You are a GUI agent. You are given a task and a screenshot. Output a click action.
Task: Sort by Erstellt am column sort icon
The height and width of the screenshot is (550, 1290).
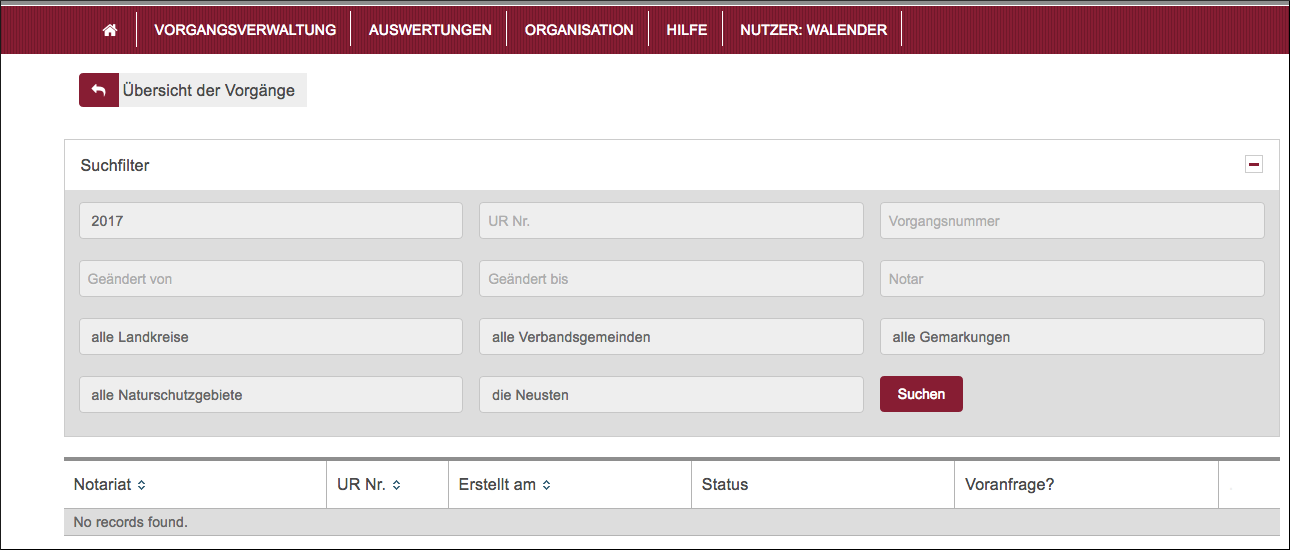point(547,485)
